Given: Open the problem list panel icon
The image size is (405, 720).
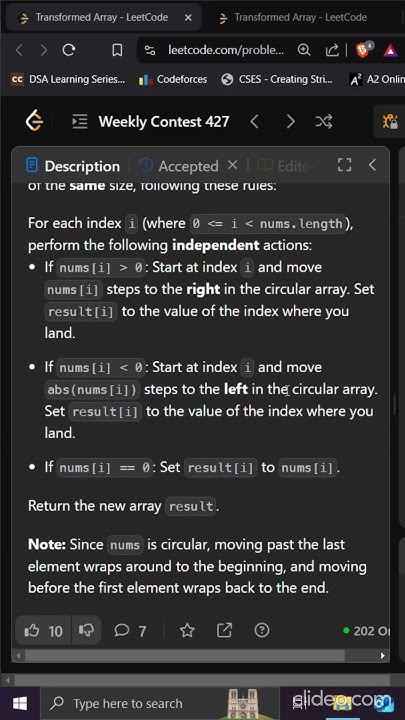Looking at the screenshot, I should coord(80,122).
